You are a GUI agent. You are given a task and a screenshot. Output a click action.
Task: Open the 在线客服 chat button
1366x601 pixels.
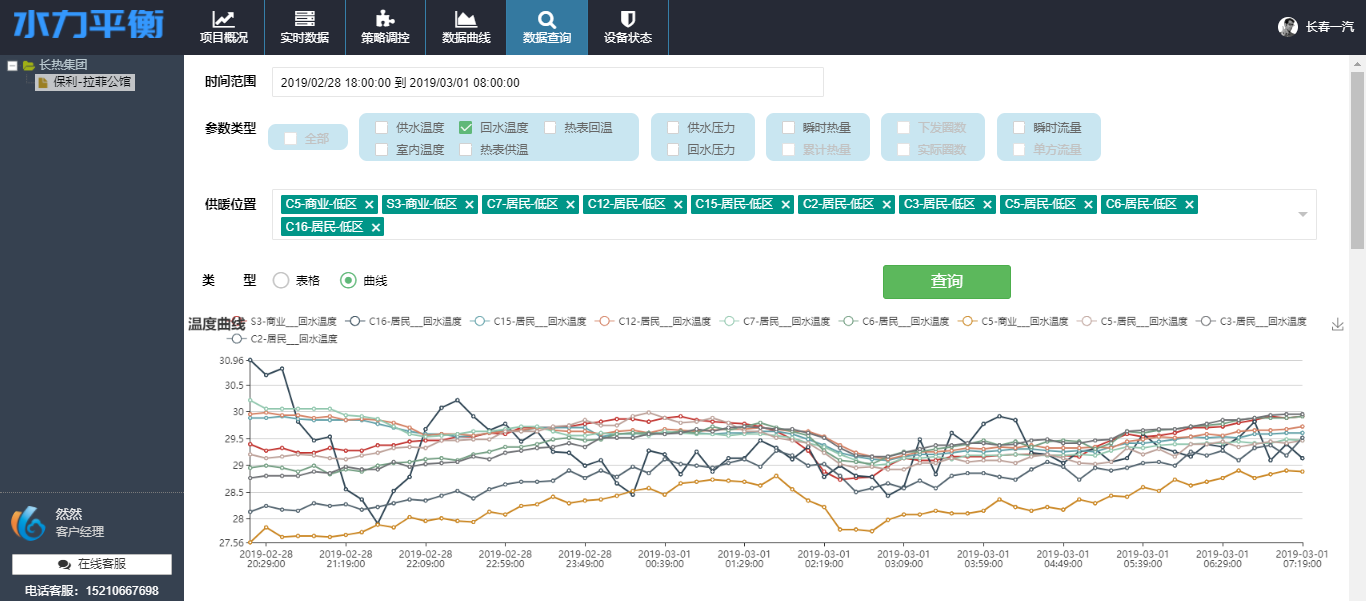(x=92, y=564)
